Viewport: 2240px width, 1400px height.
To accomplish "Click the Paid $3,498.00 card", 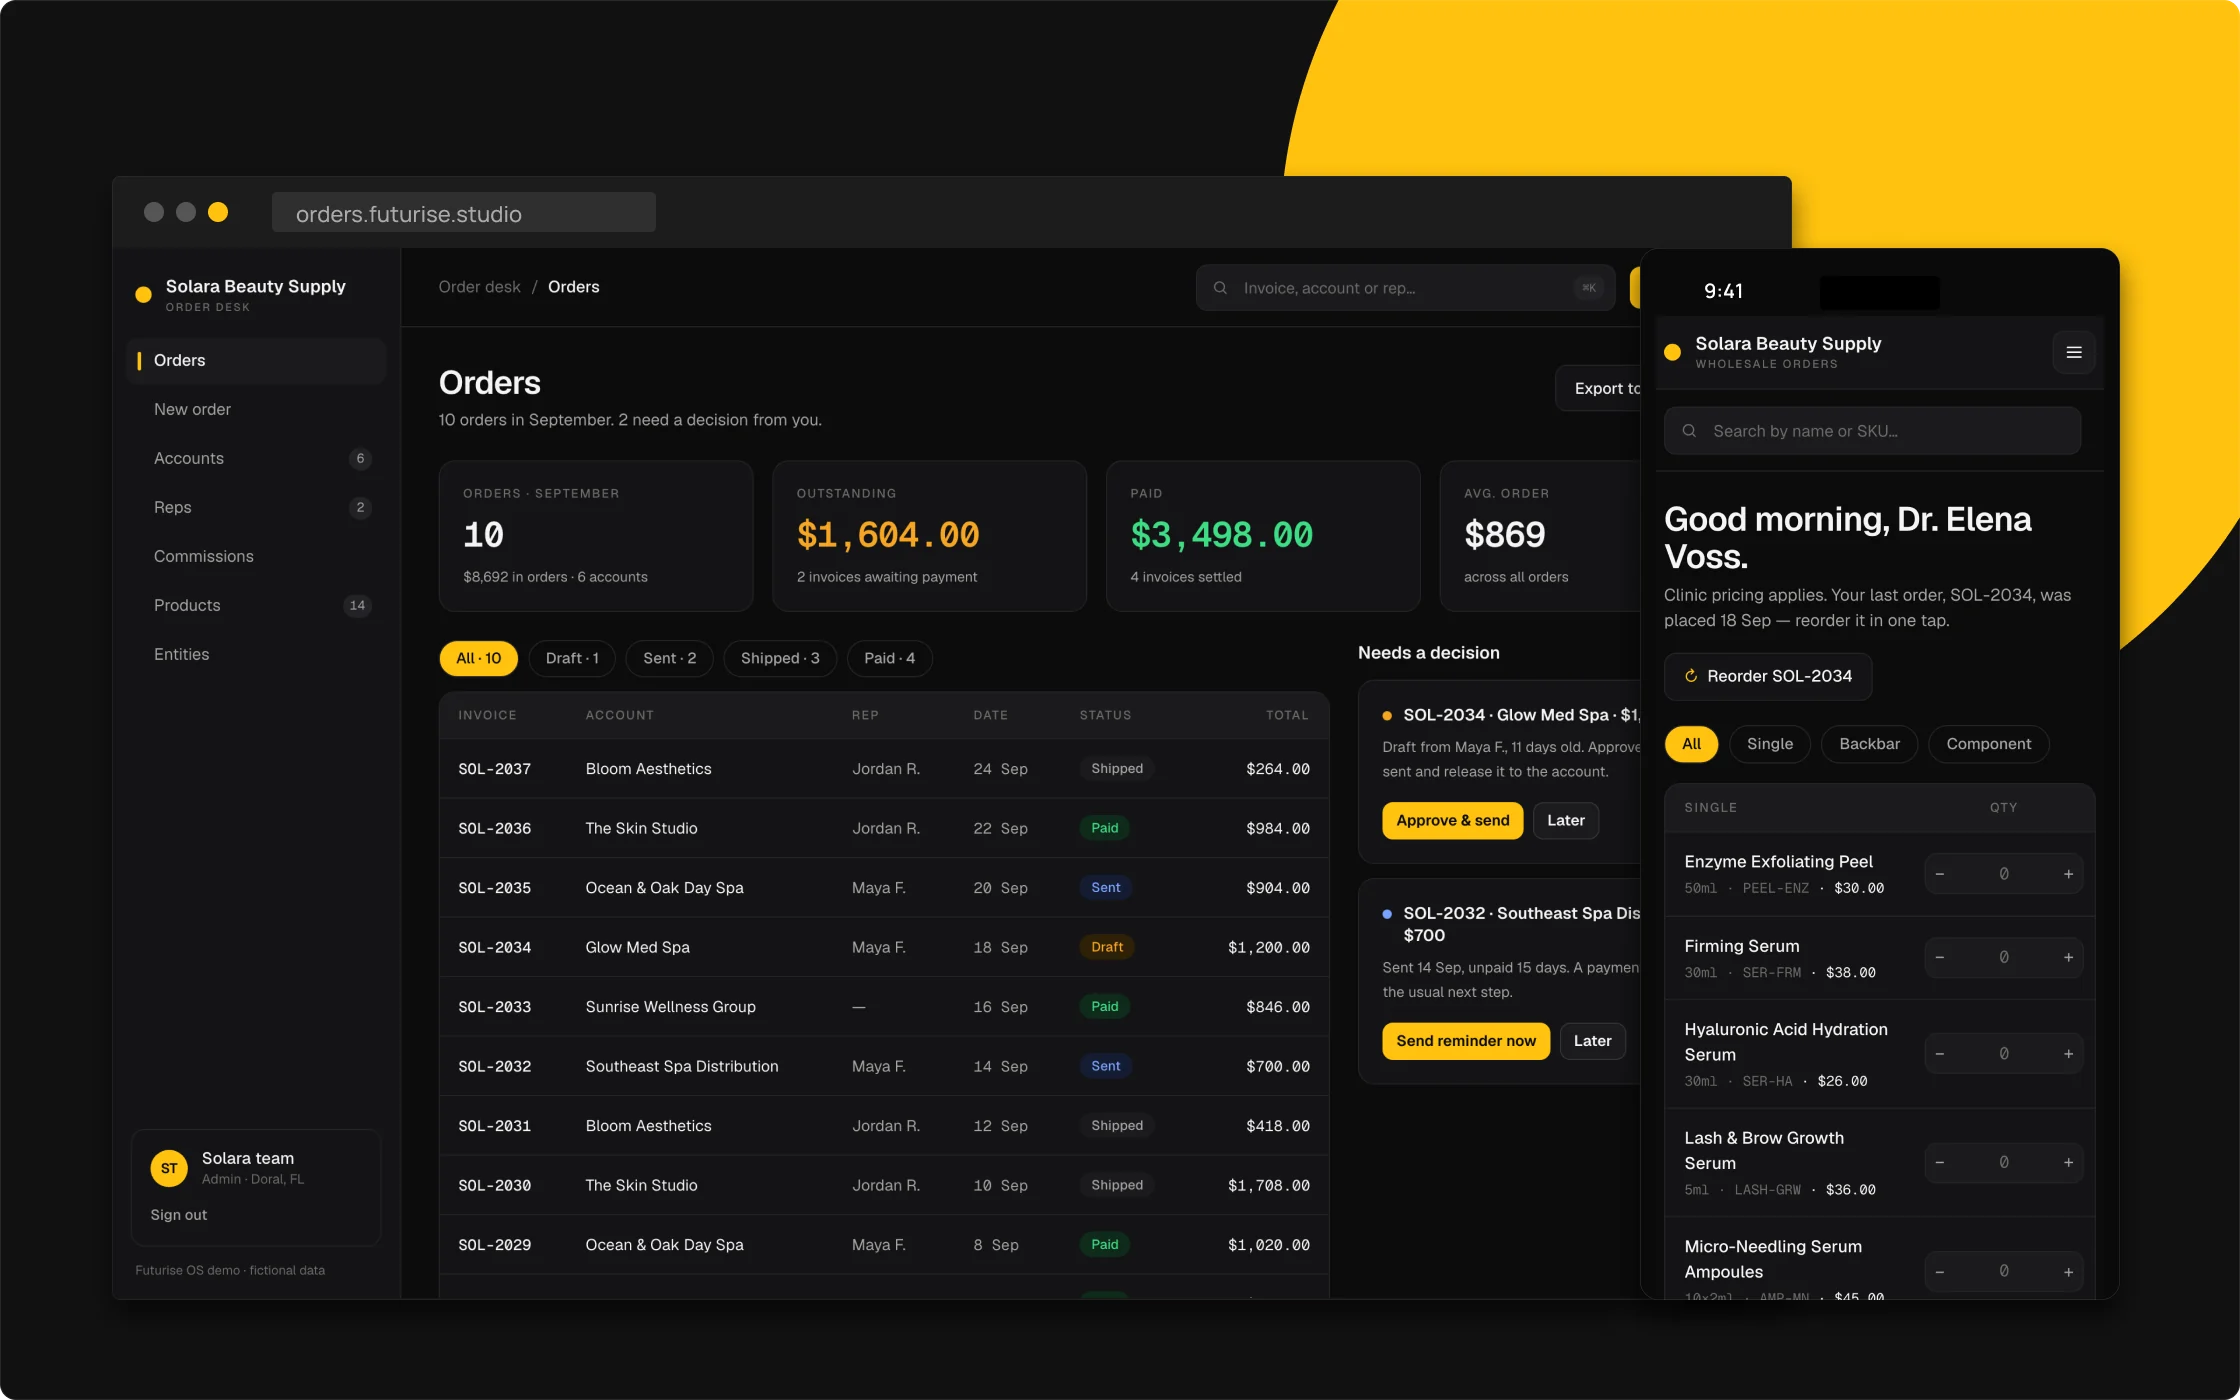I will (x=1263, y=536).
